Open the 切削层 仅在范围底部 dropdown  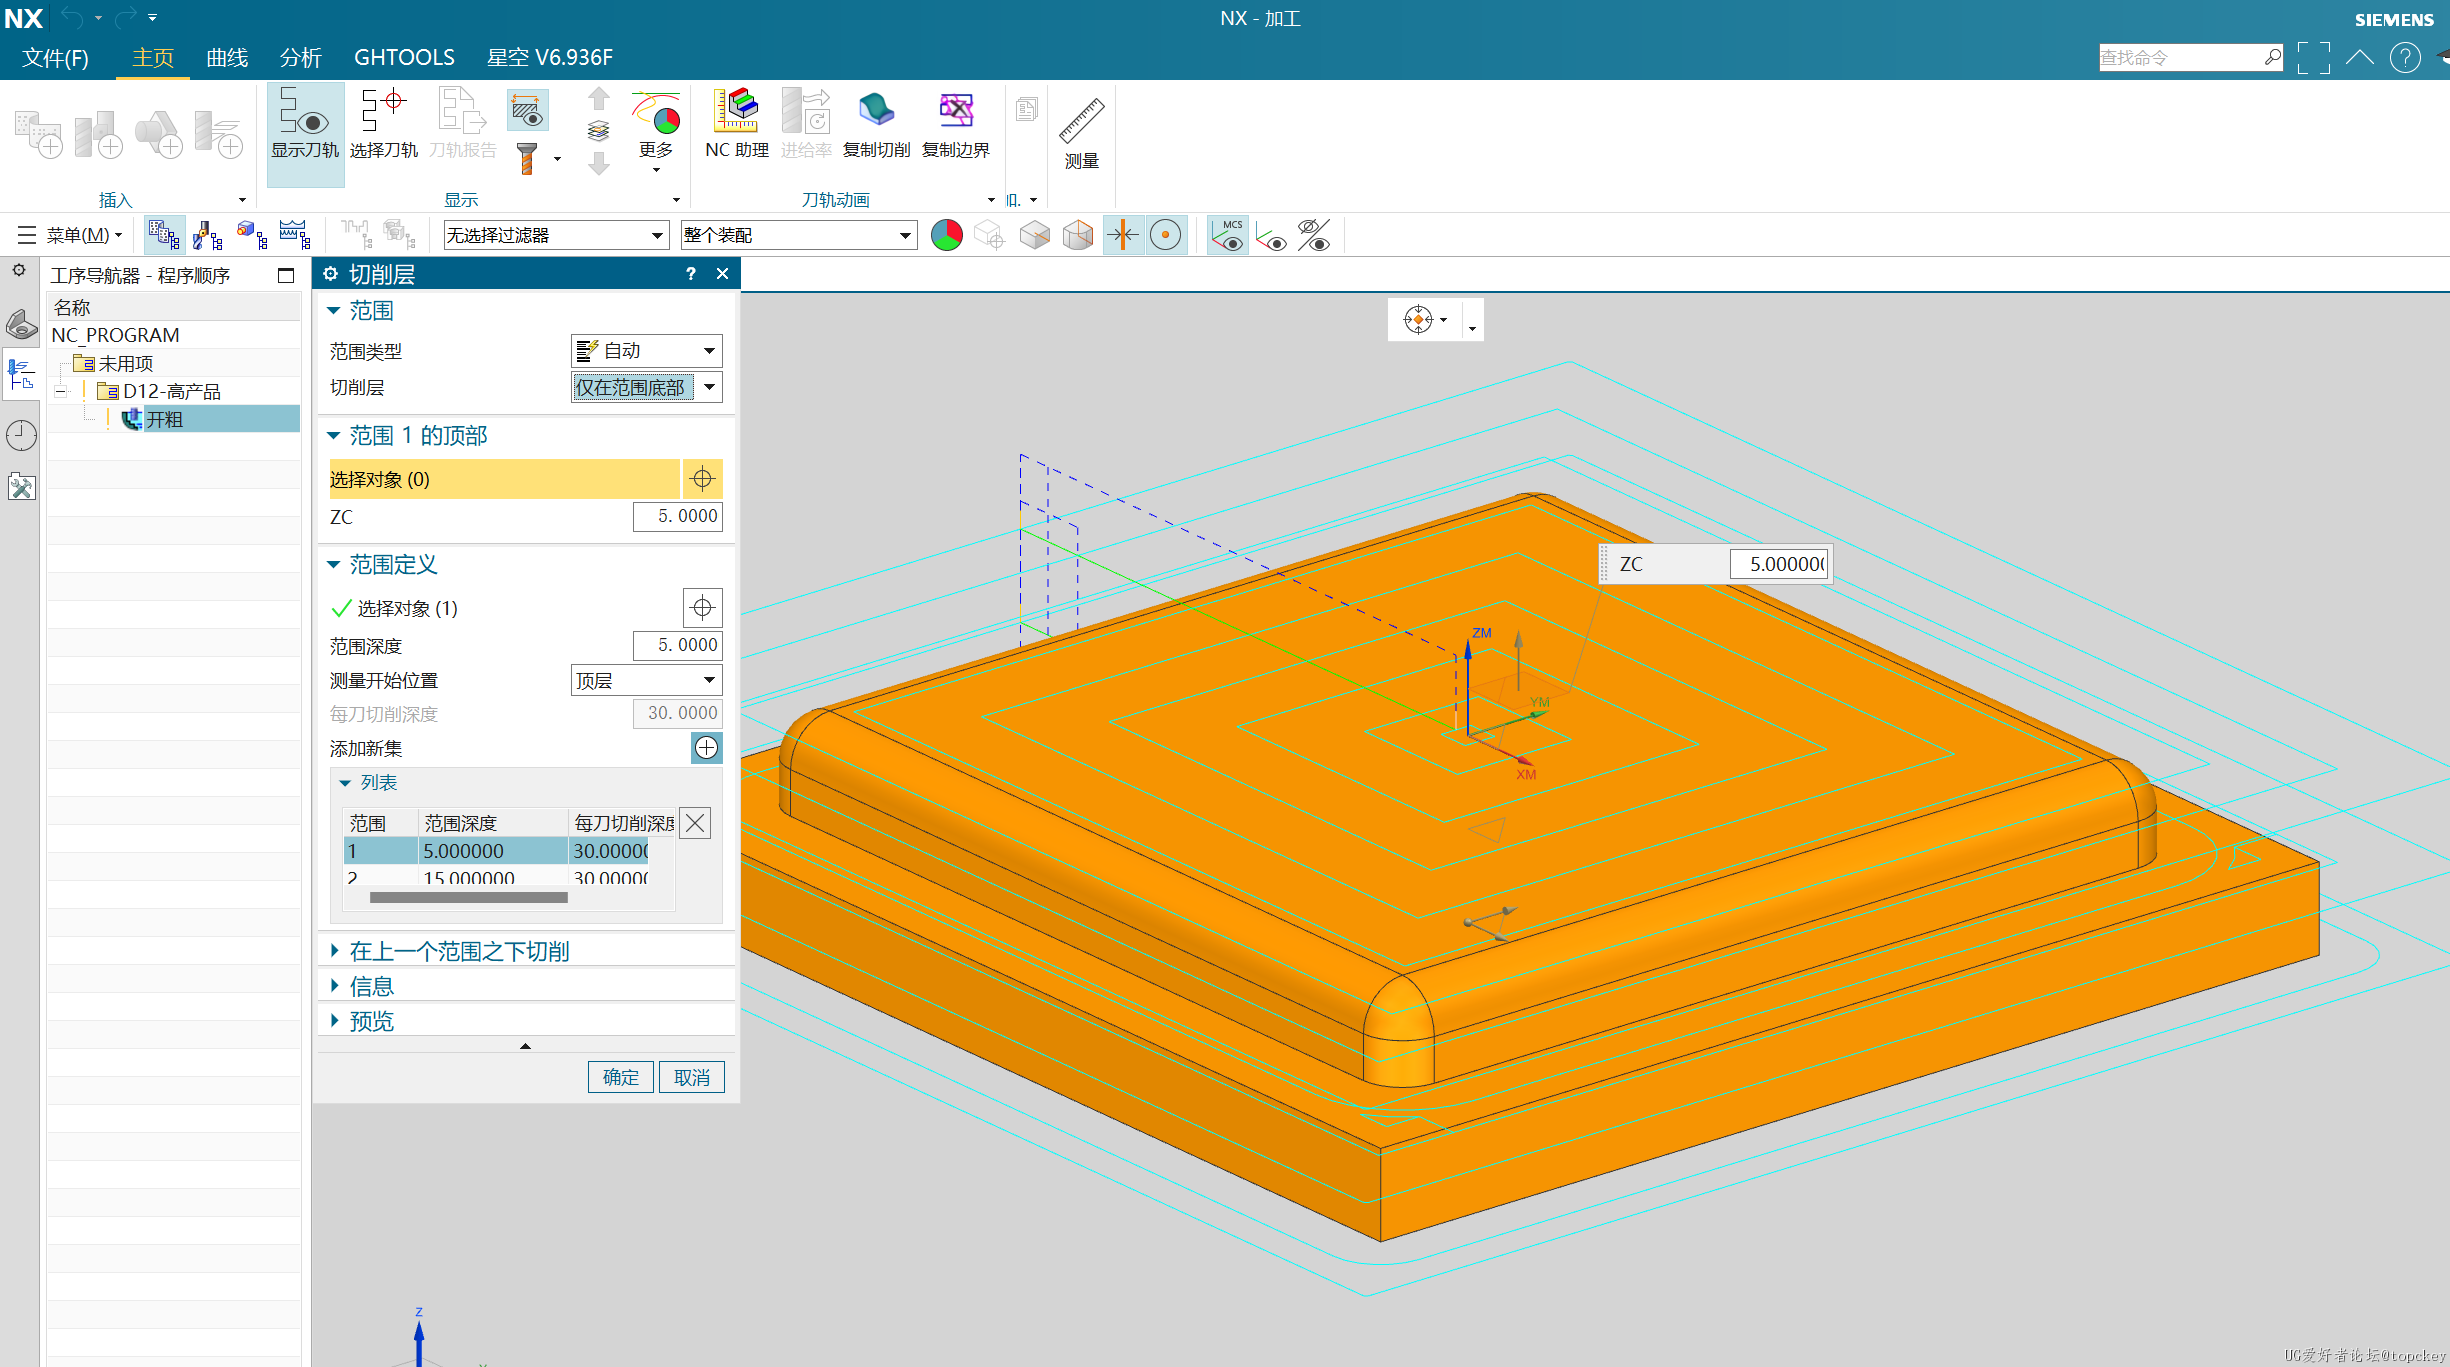[x=646, y=387]
